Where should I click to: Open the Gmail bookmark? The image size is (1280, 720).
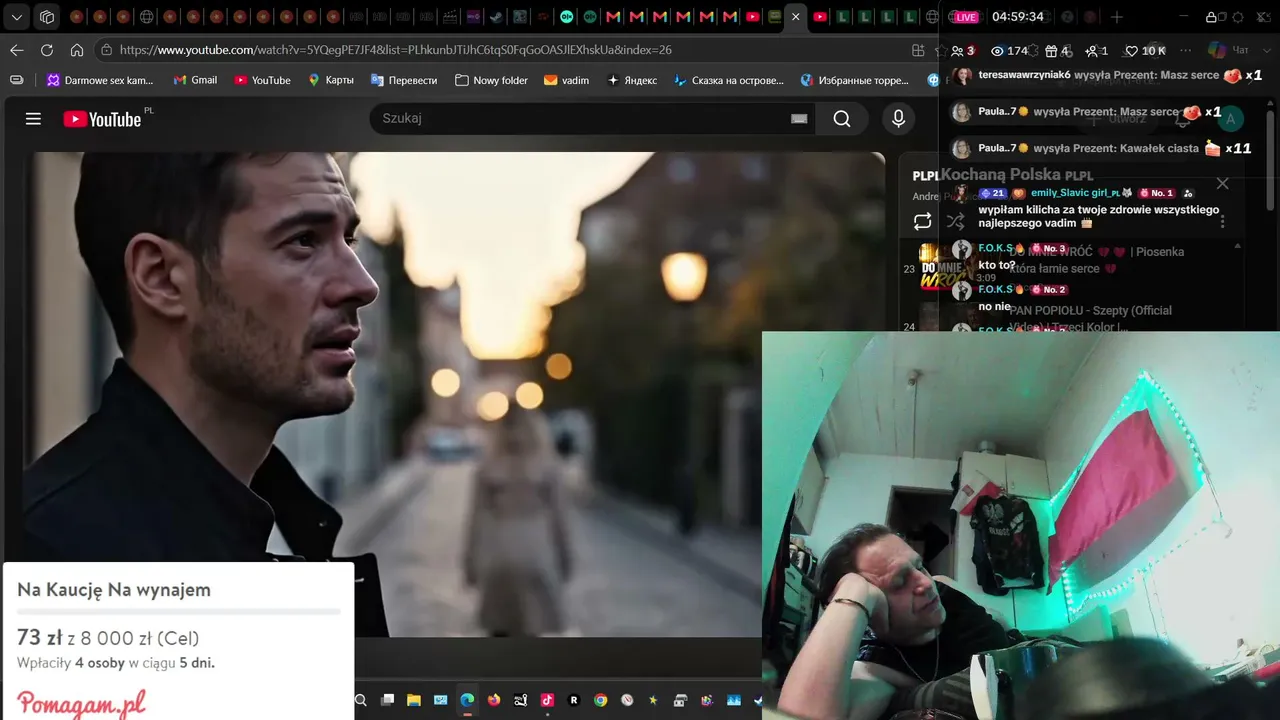click(195, 80)
